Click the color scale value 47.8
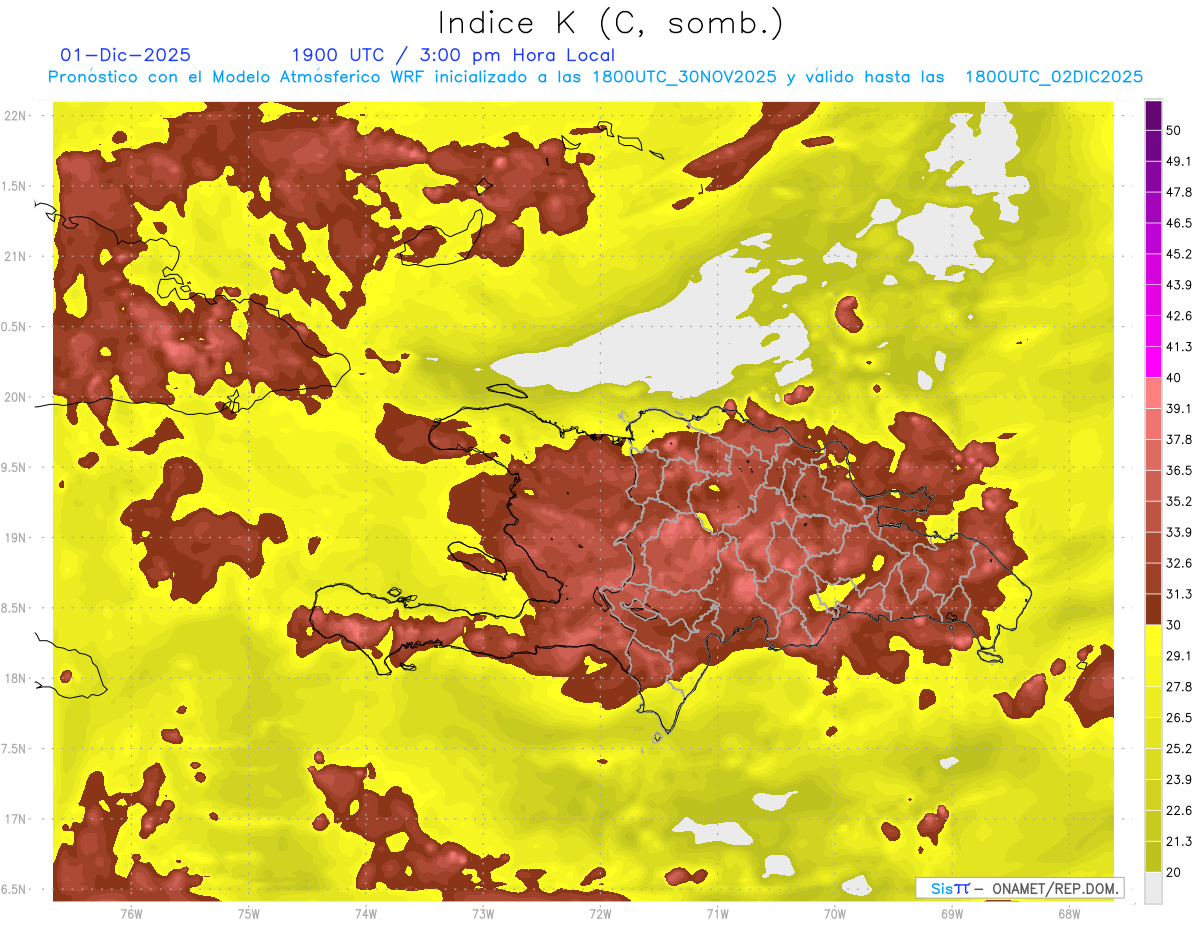Viewport: 1200px width, 927px height. tap(1180, 192)
